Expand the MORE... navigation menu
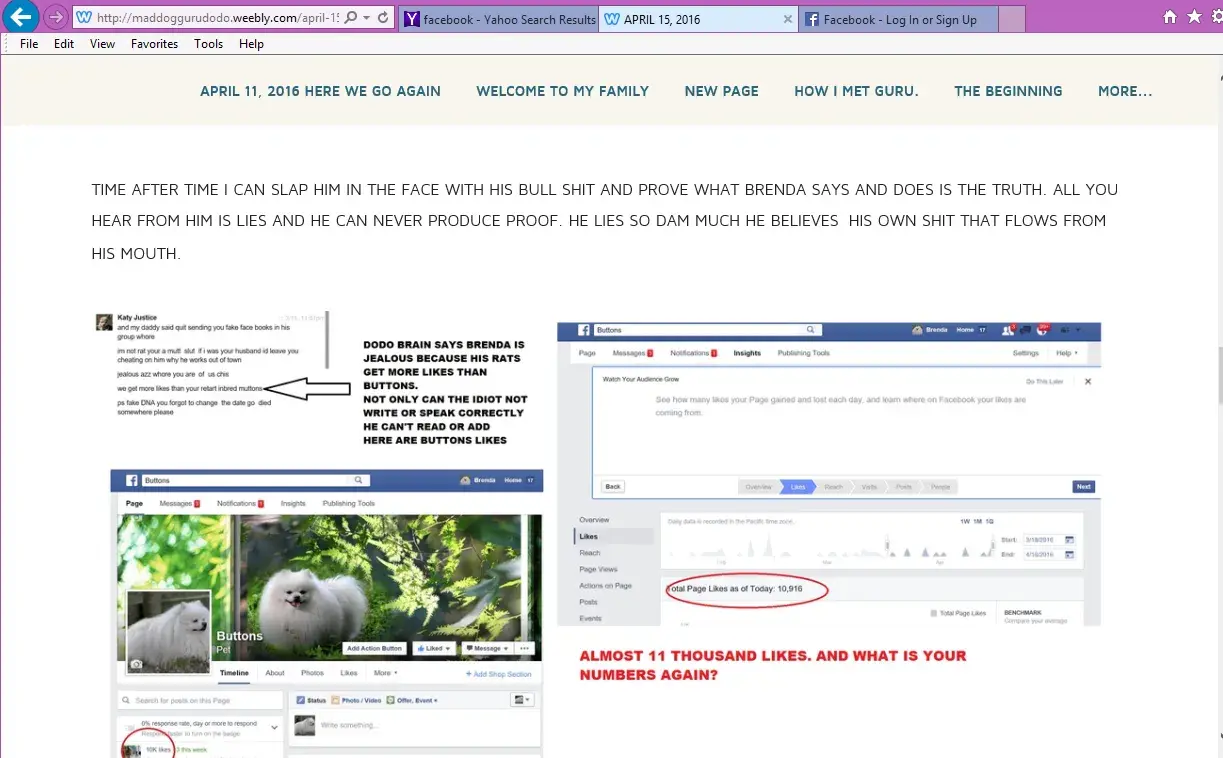 click(1125, 91)
